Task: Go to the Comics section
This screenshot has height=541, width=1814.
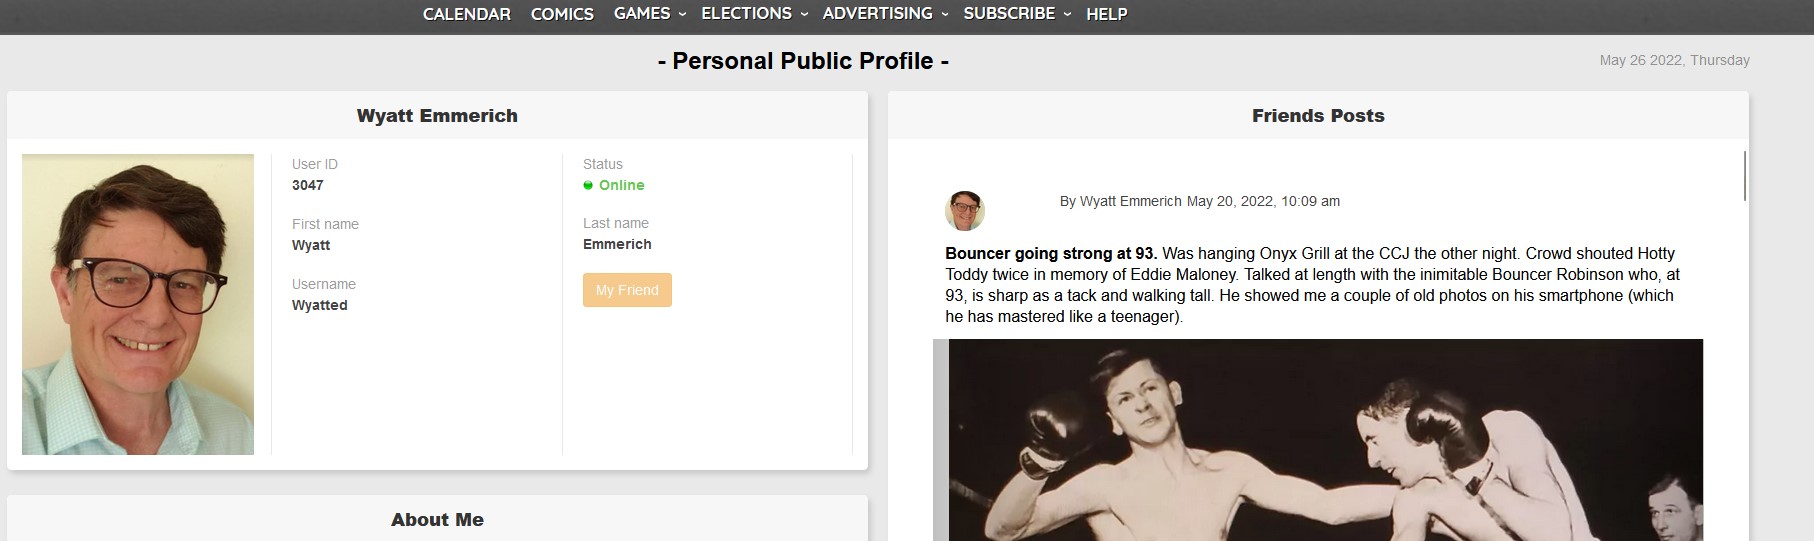Action: coord(562,14)
